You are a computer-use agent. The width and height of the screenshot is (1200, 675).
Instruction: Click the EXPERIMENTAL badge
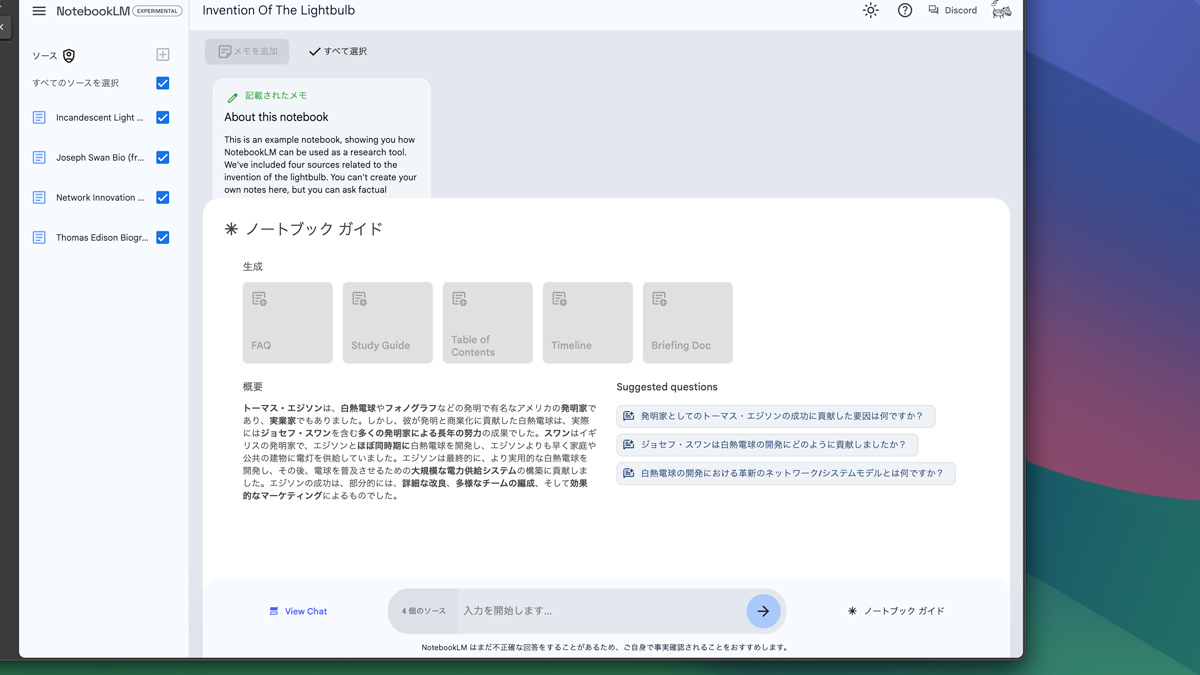[157, 11]
